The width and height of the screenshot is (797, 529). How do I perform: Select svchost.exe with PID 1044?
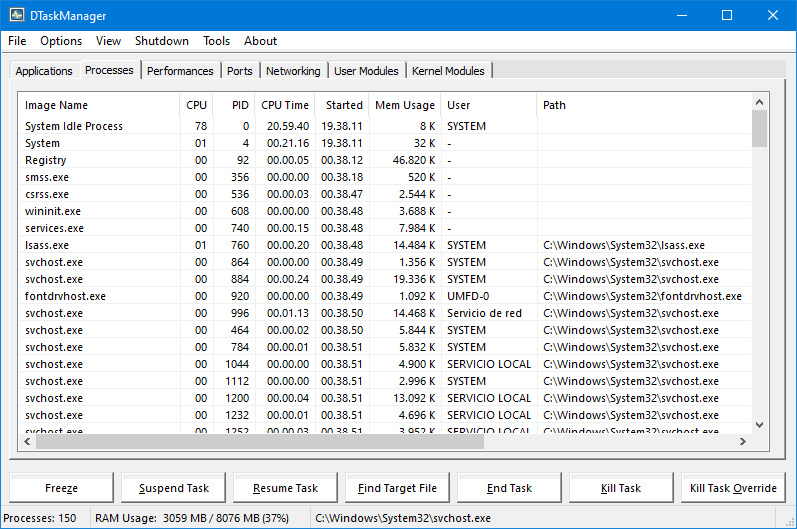coord(385,364)
